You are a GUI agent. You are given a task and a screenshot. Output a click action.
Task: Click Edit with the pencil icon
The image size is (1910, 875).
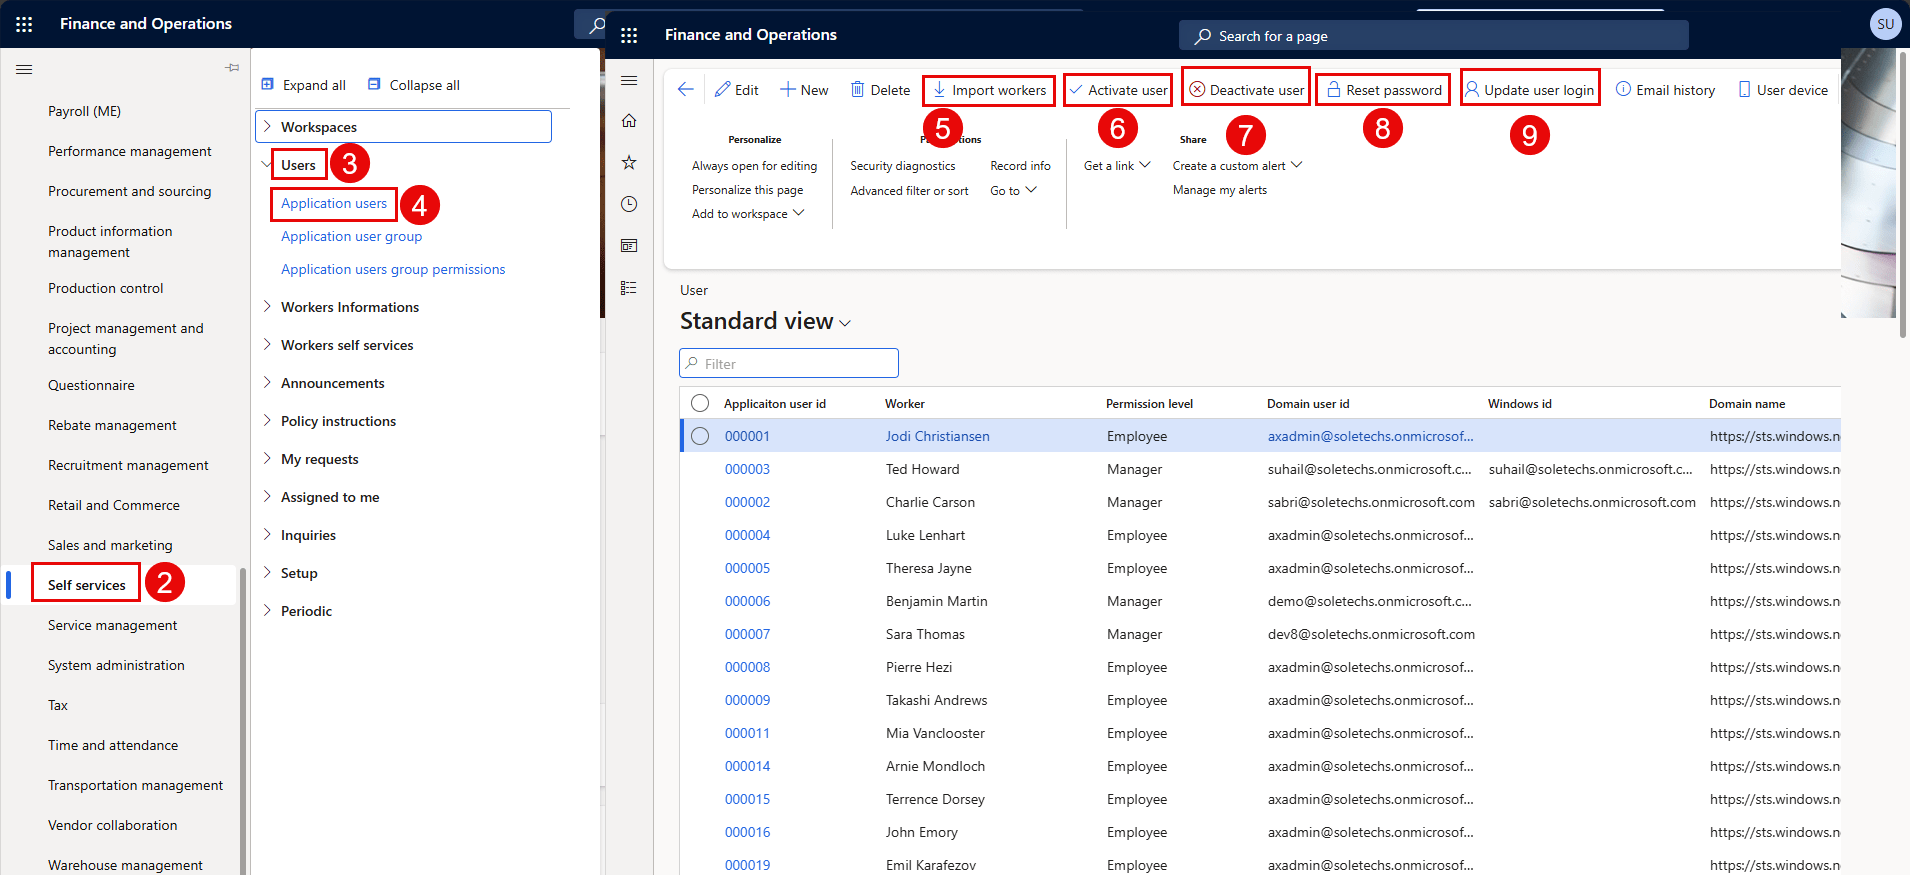point(736,90)
